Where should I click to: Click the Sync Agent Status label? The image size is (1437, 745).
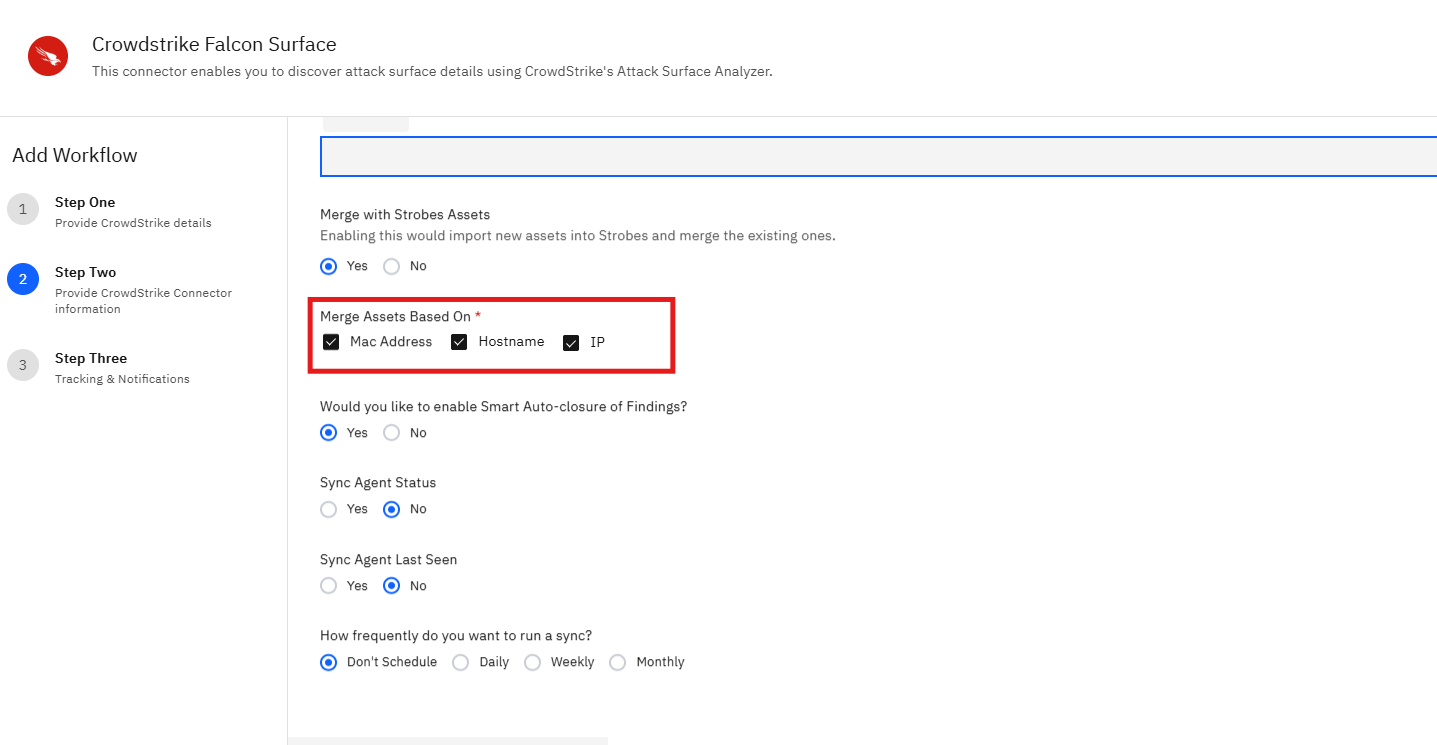[378, 482]
